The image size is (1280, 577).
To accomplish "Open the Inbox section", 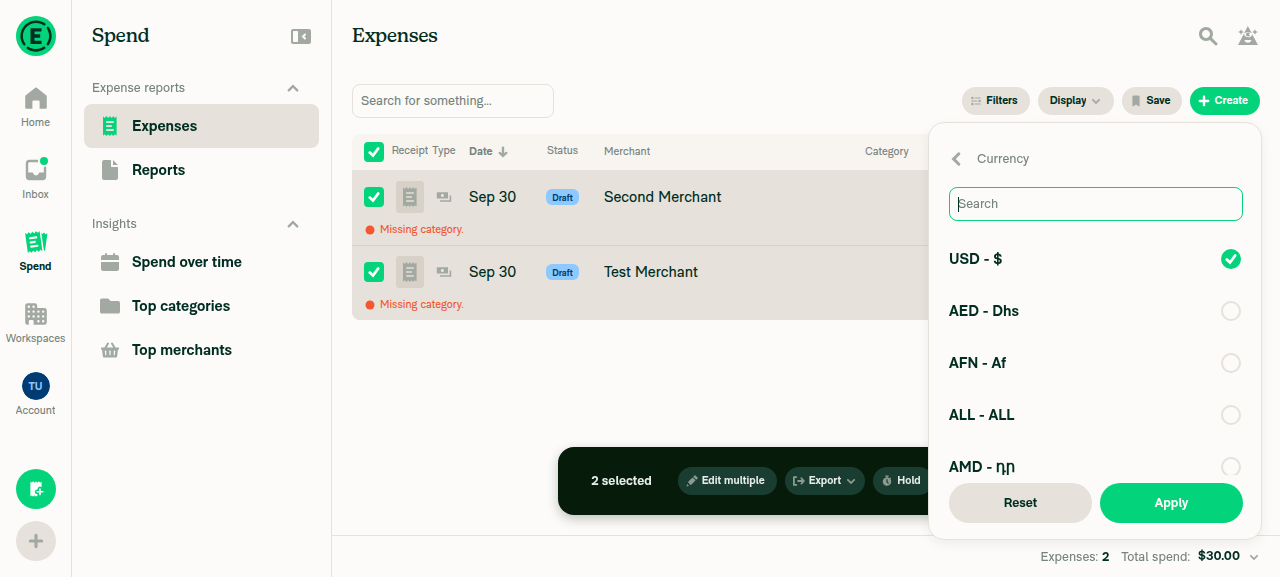I will click(x=36, y=179).
